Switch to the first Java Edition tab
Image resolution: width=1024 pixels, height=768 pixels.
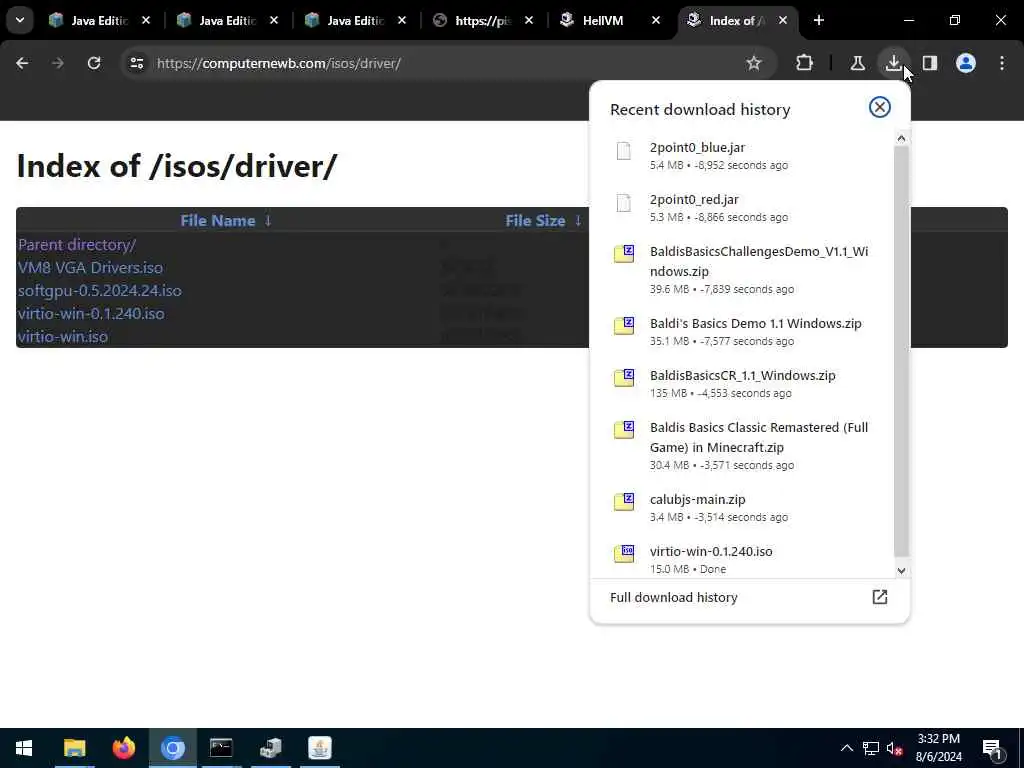(x=89, y=20)
